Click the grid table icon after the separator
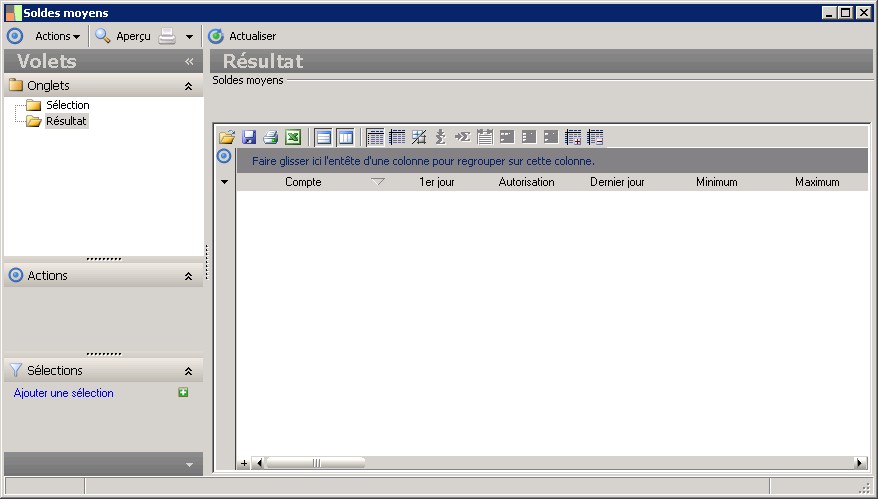This screenshot has height=499, width=878. coord(375,137)
